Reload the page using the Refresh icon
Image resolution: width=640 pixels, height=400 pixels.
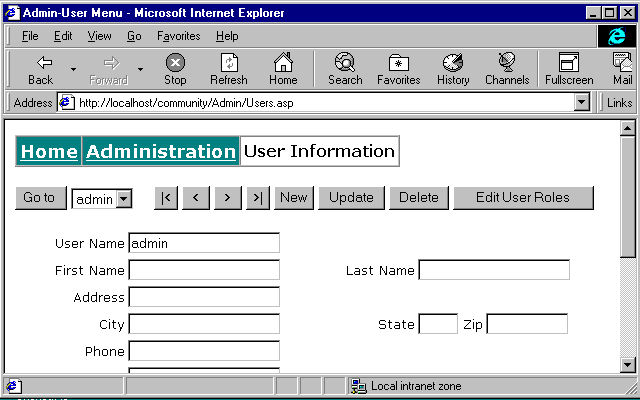pyautogui.click(x=229, y=63)
